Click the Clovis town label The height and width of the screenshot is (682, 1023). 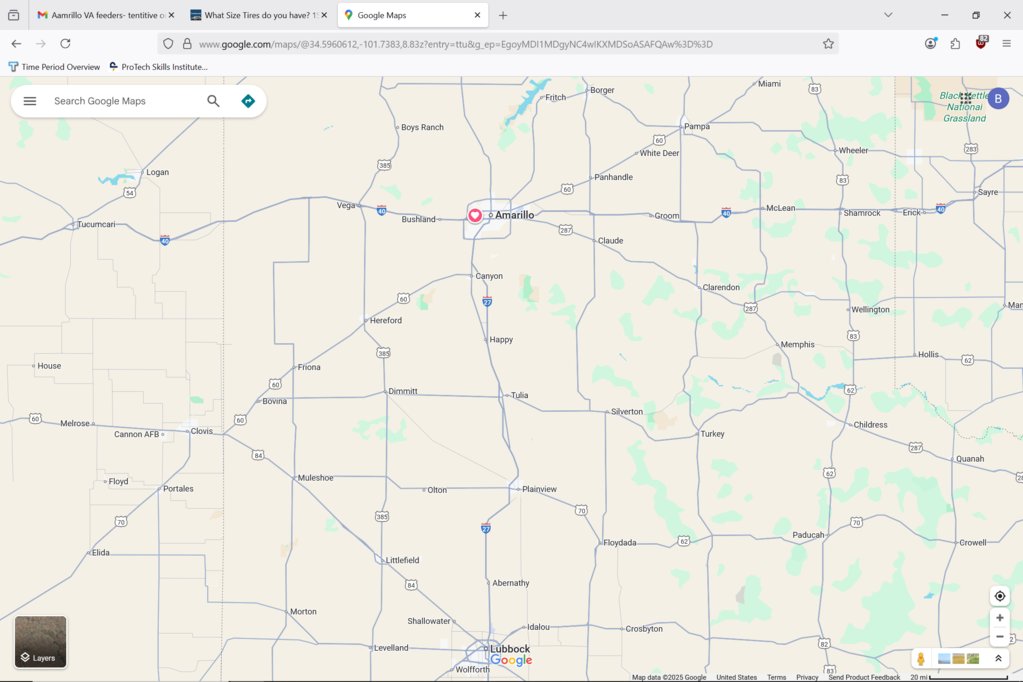click(202, 431)
